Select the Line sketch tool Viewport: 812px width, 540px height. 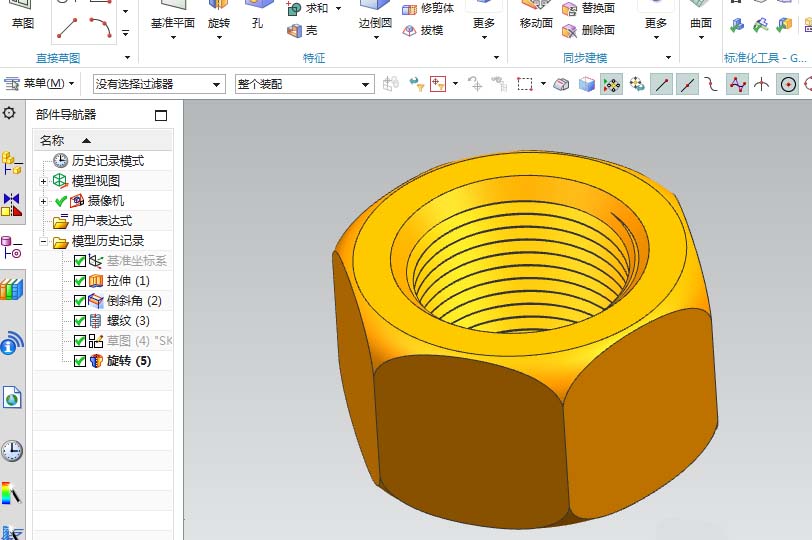pyautogui.click(x=67, y=28)
